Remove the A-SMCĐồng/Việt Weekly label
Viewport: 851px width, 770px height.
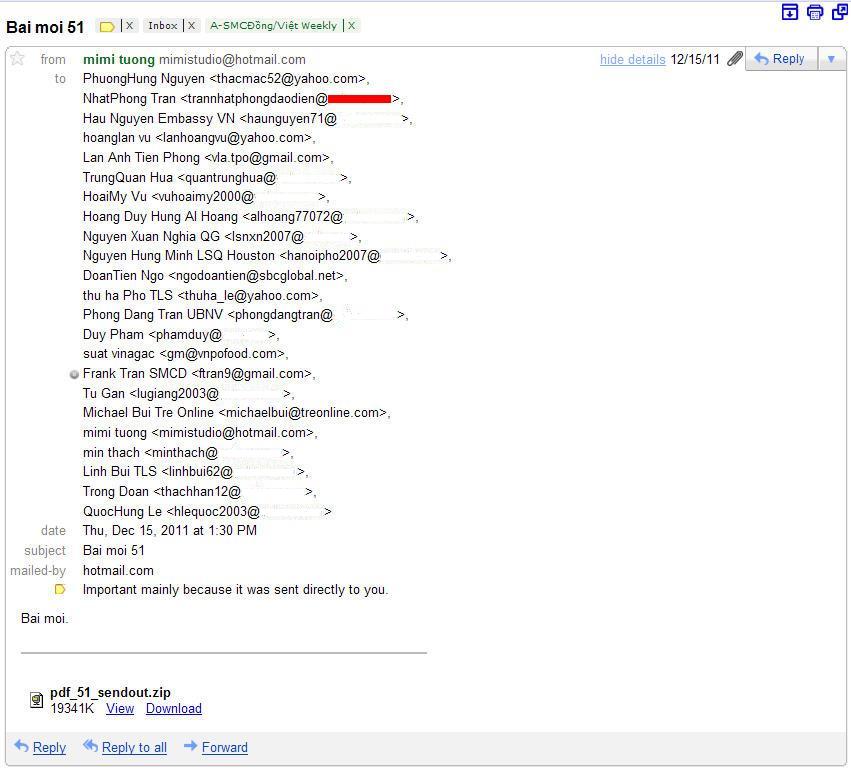tap(351, 26)
